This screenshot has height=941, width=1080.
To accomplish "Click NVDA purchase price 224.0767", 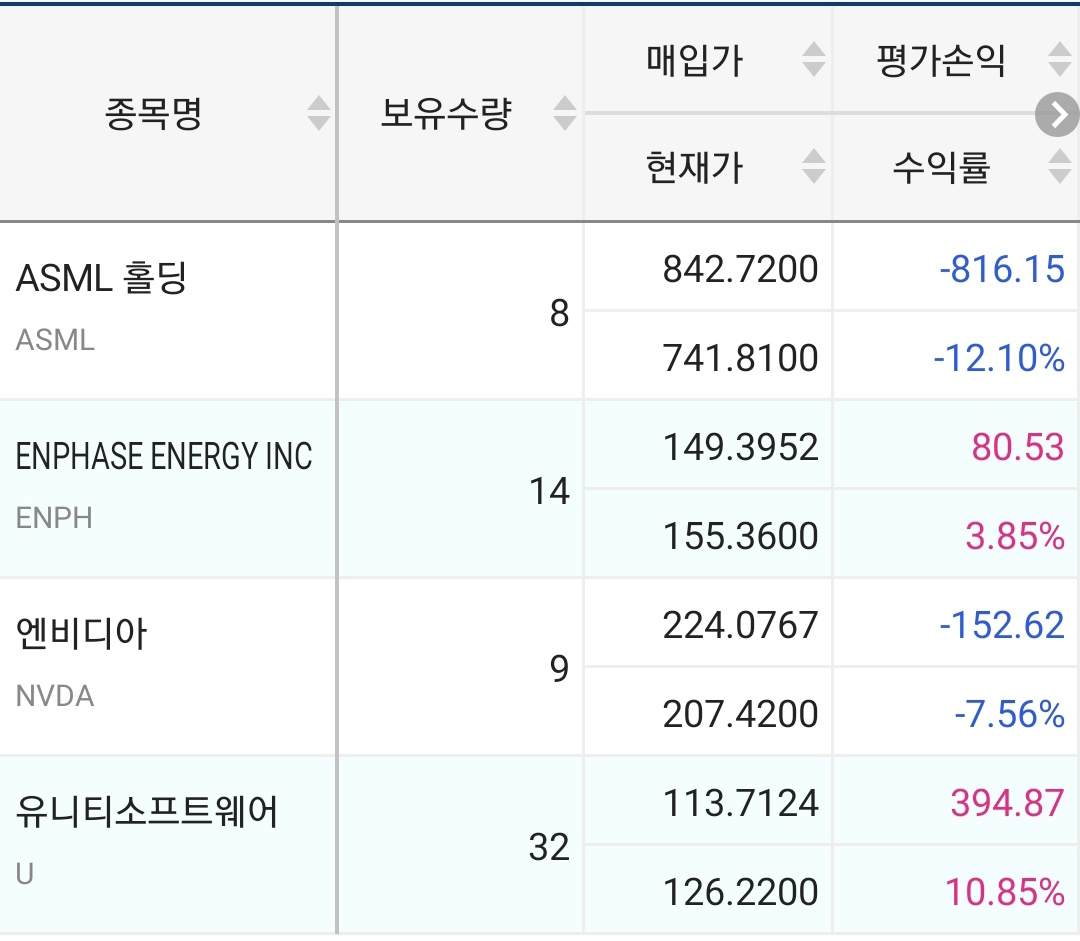I will [740, 625].
